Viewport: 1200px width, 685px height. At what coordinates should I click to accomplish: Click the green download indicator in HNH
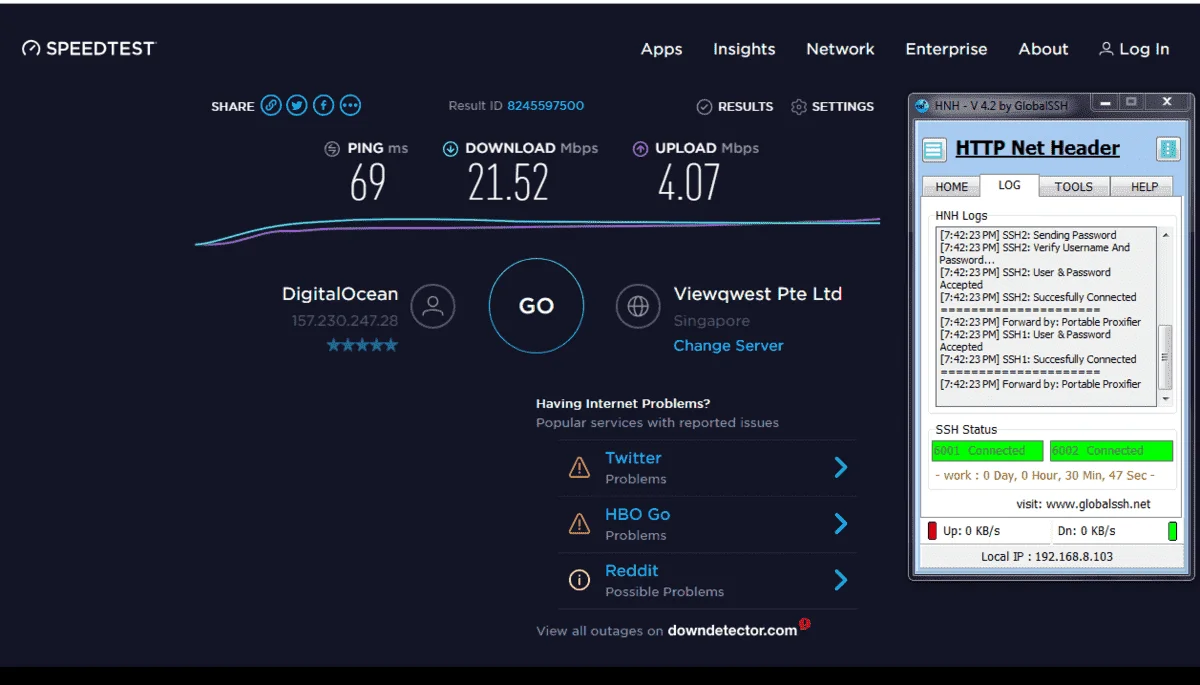pos(1172,530)
